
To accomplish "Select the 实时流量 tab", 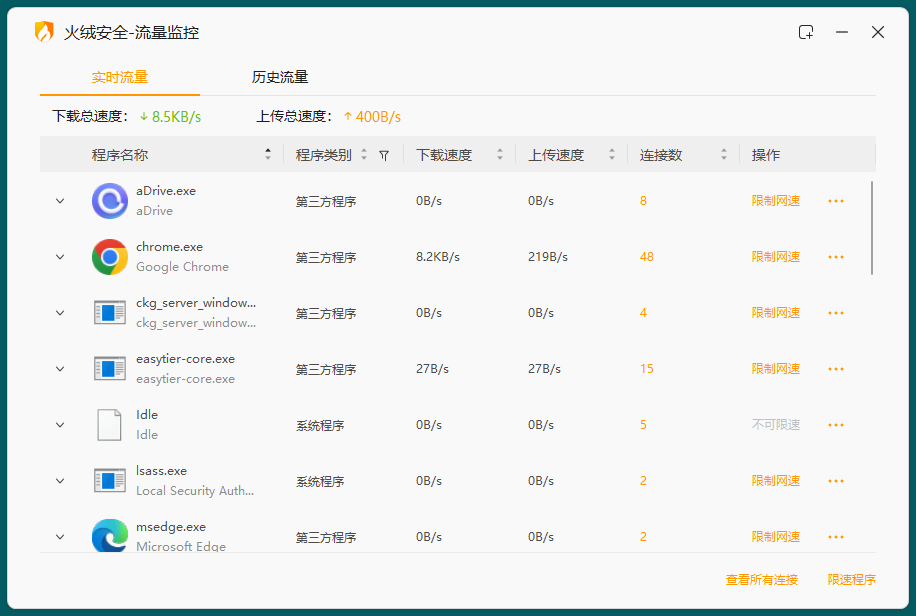I will [120, 77].
